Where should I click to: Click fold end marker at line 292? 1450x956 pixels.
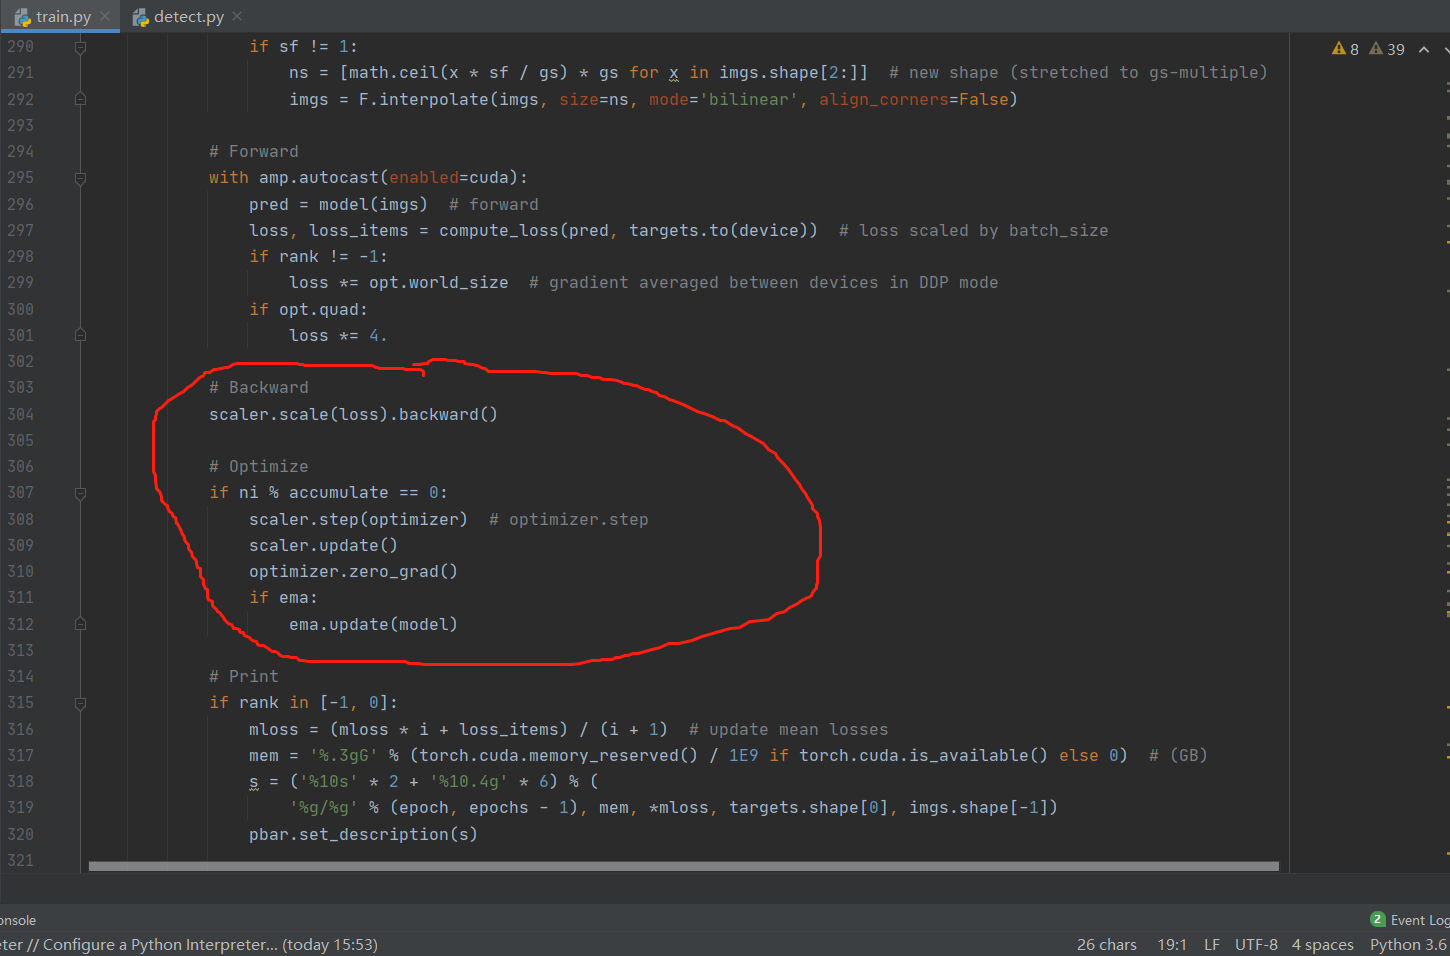point(80,99)
